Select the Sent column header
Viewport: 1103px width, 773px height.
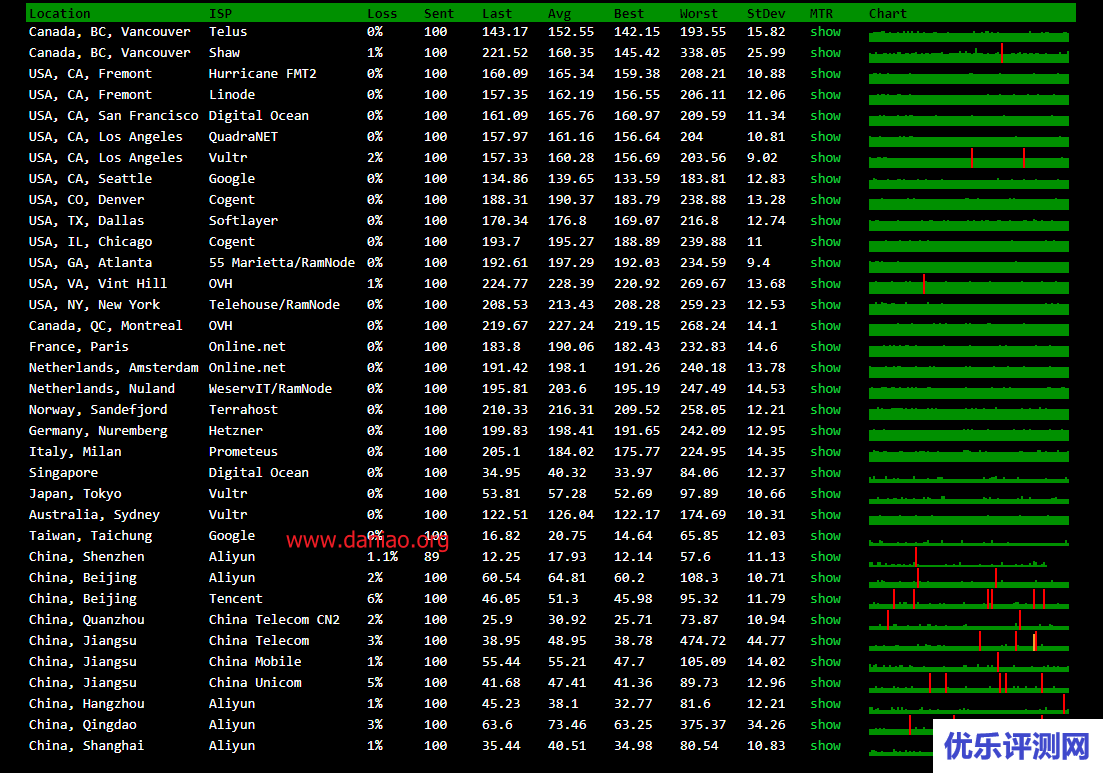click(x=439, y=13)
